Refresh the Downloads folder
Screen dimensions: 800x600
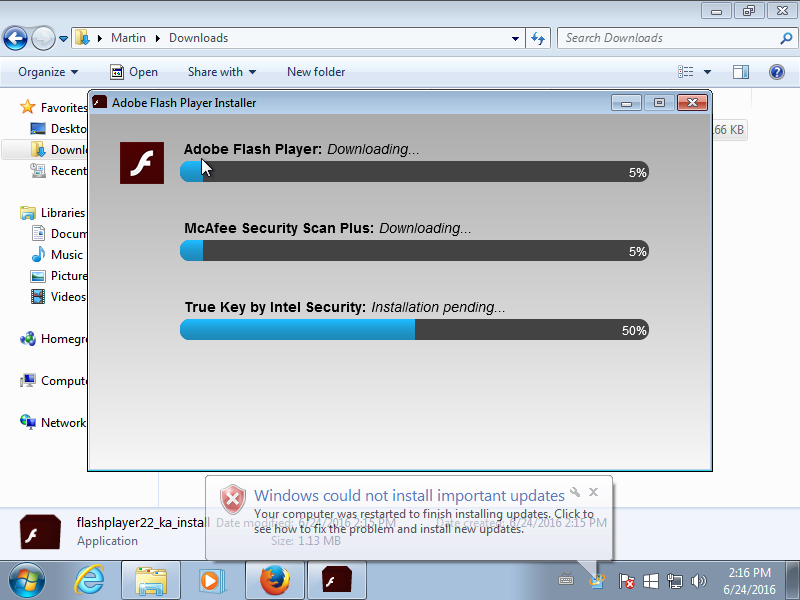point(538,38)
